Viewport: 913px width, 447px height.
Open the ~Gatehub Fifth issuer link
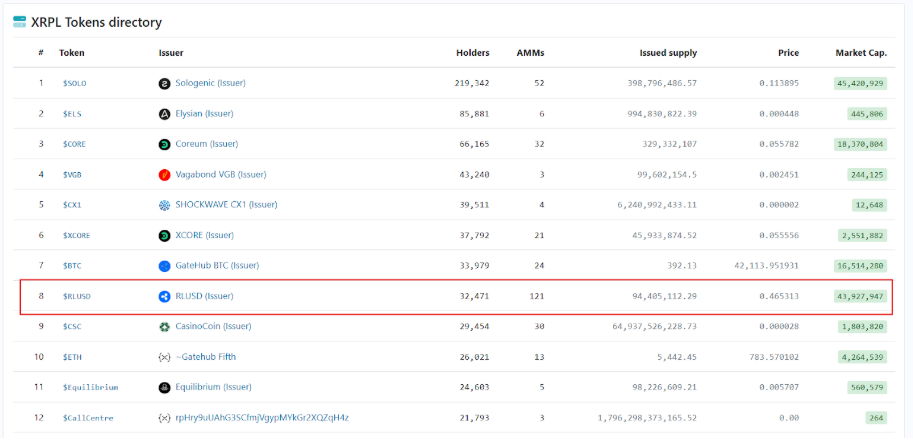[x=206, y=356]
